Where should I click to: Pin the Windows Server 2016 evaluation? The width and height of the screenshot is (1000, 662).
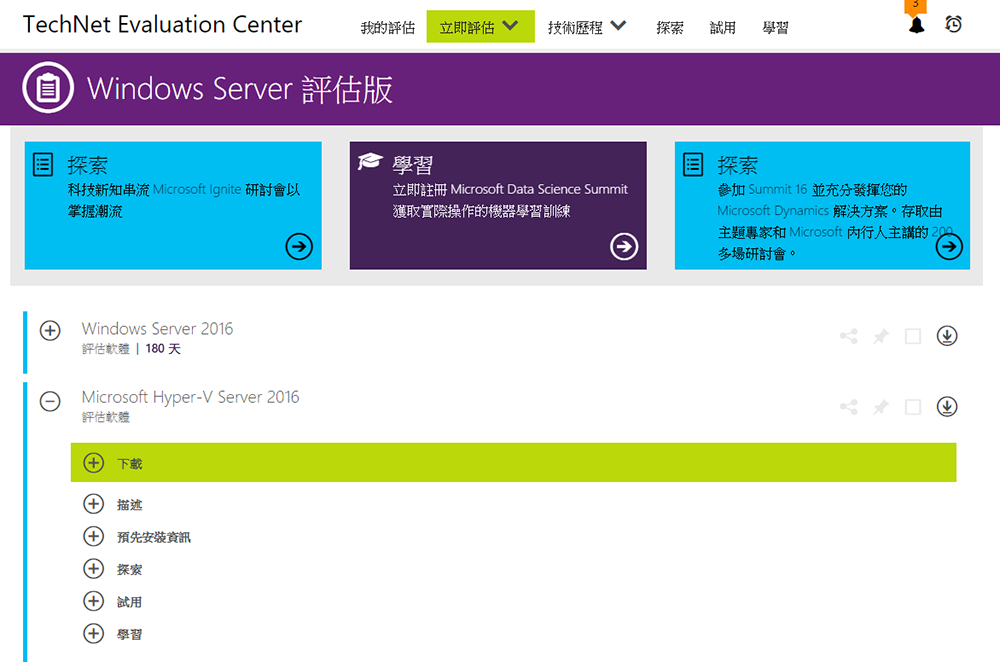click(x=881, y=336)
